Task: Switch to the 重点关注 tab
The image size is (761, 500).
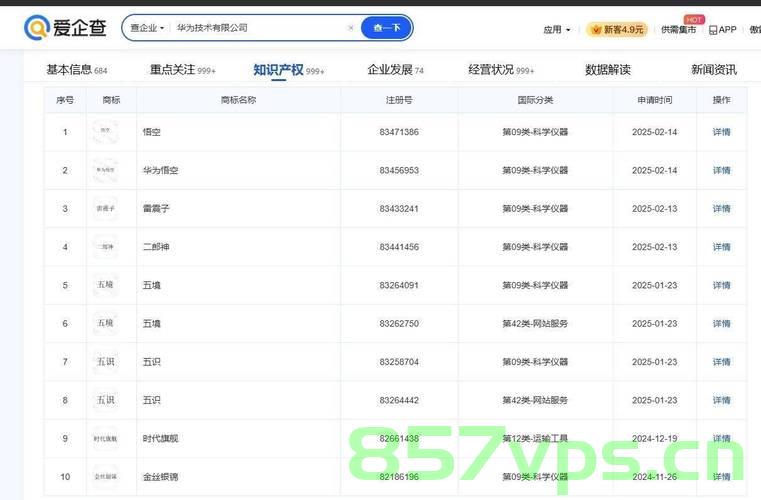Action: [182, 70]
